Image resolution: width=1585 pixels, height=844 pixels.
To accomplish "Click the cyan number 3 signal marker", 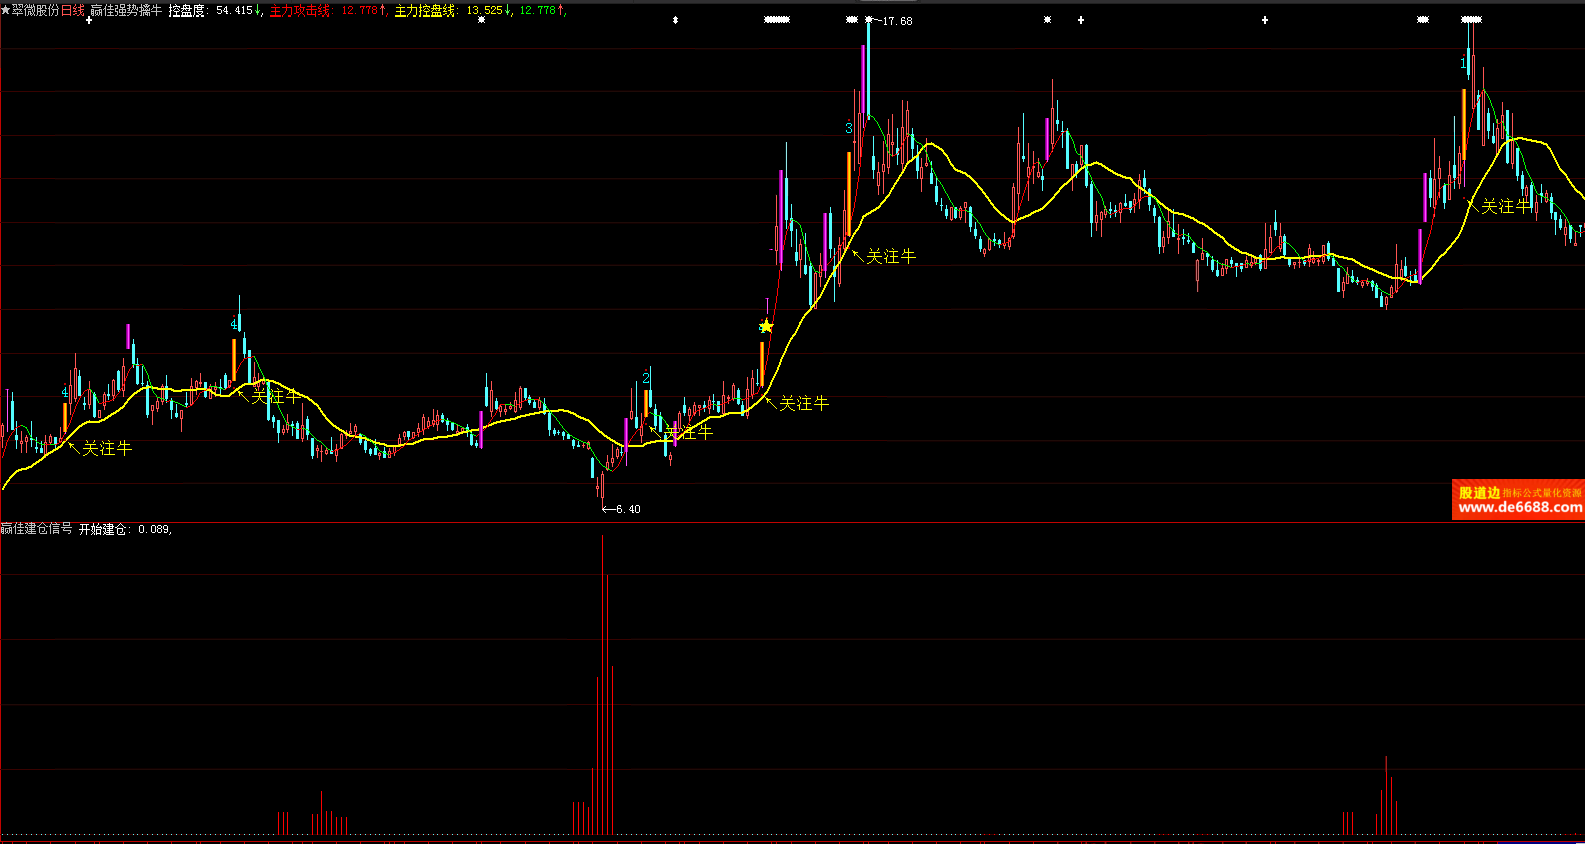I will 849,128.
